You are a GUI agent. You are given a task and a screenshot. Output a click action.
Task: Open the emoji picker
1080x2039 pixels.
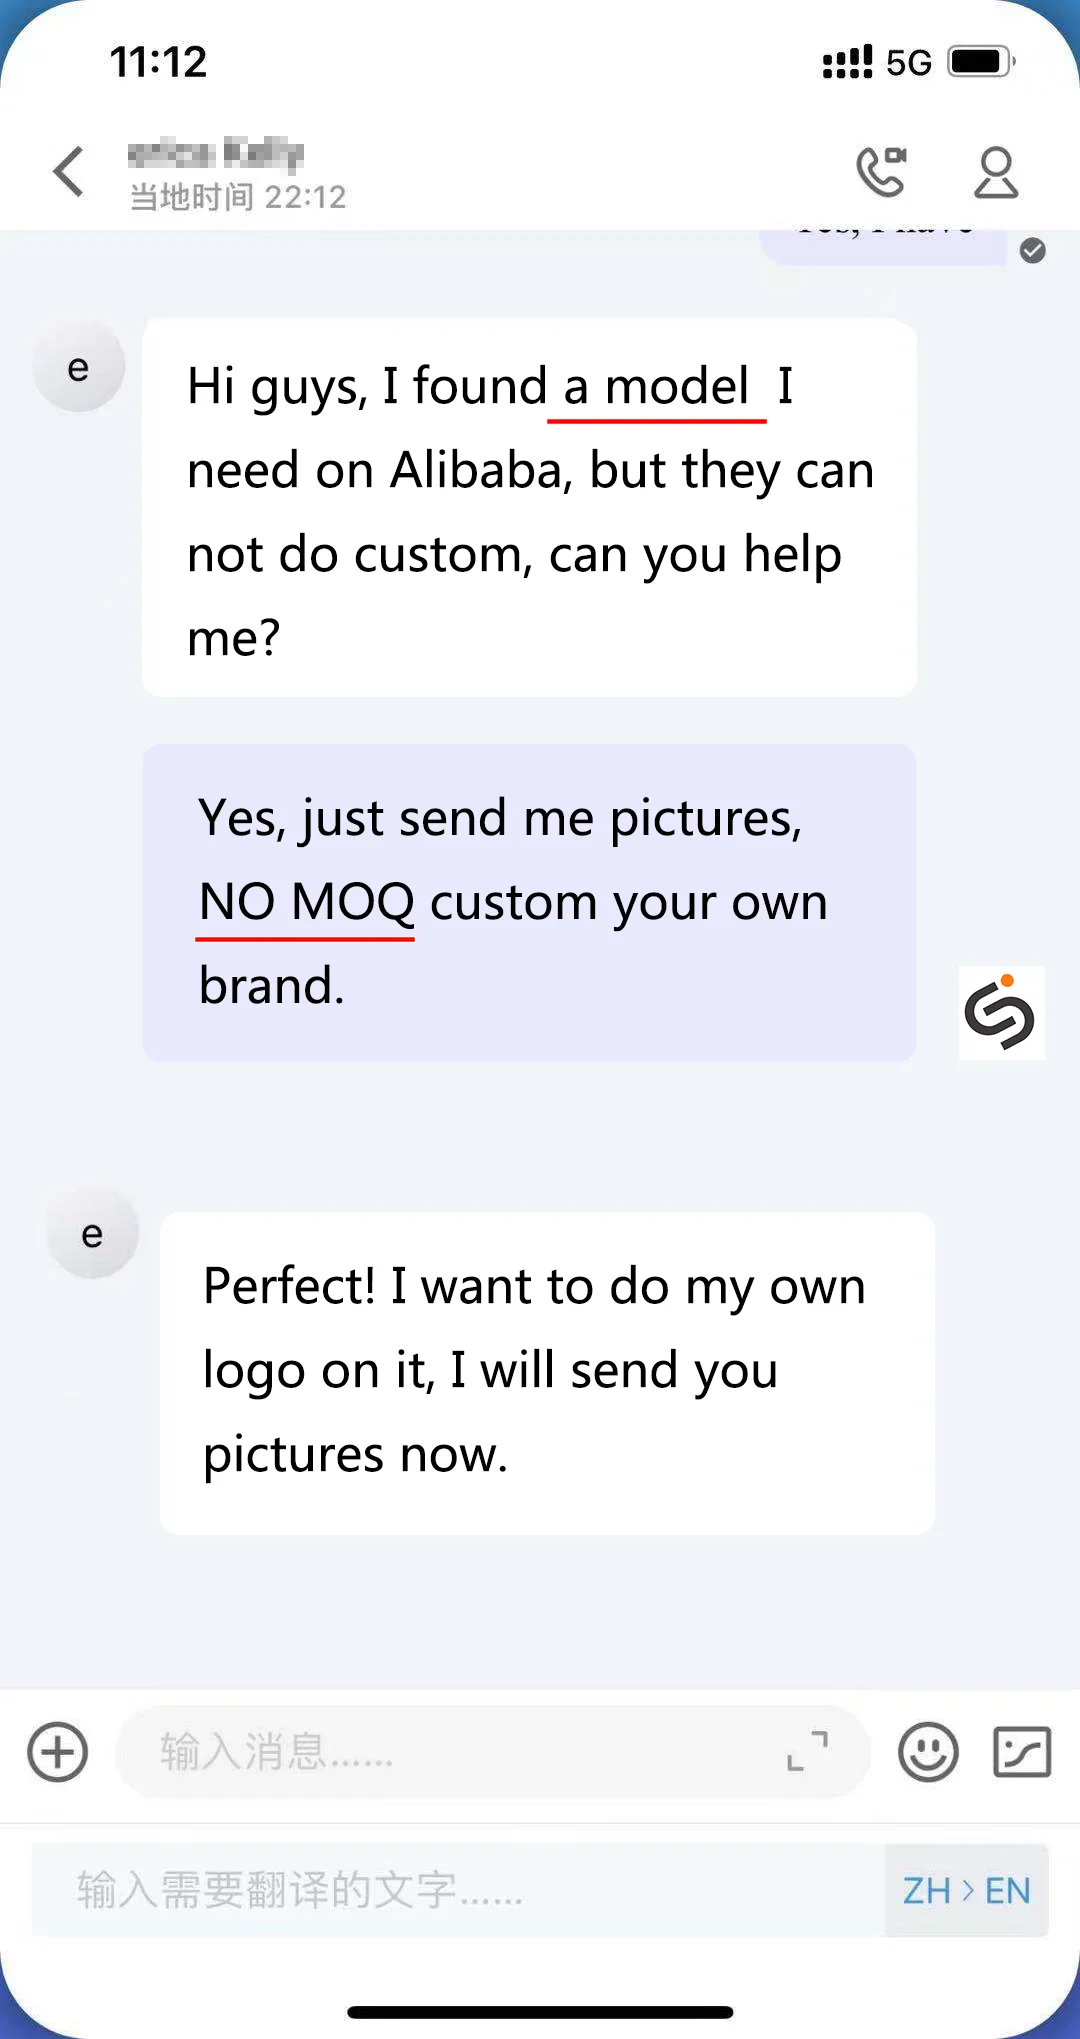[928, 1752]
